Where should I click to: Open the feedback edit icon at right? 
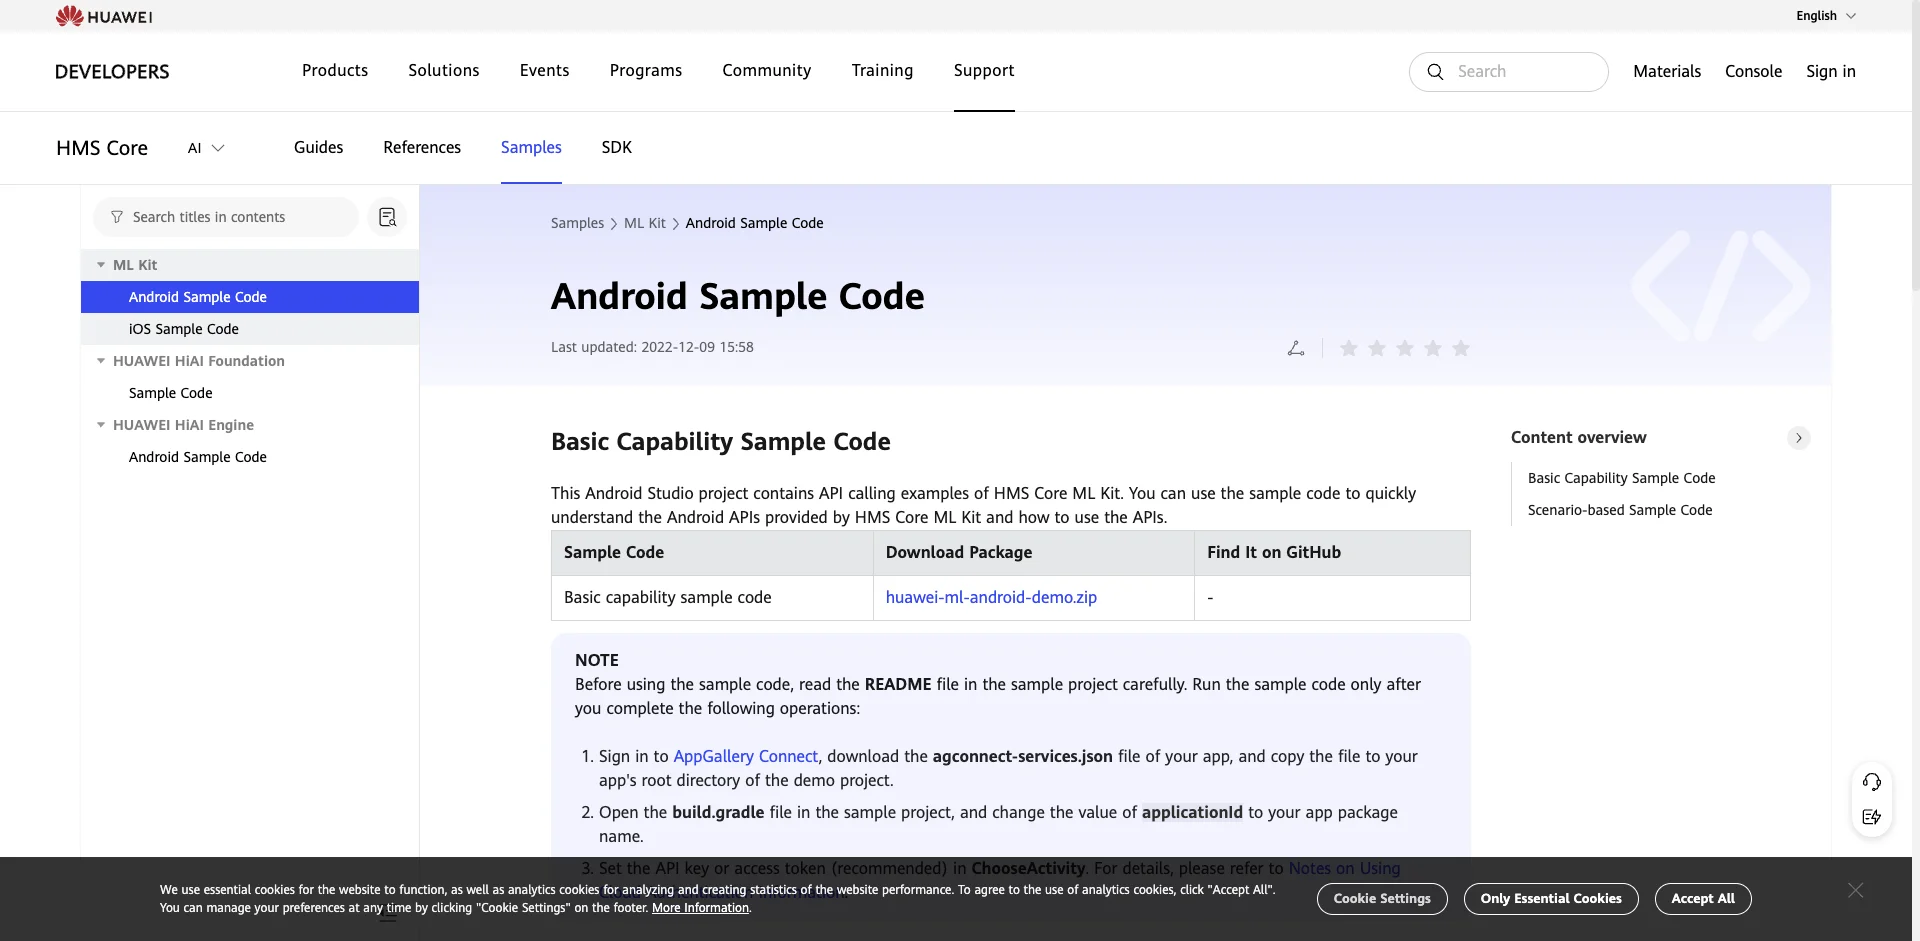click(1872, 817)
